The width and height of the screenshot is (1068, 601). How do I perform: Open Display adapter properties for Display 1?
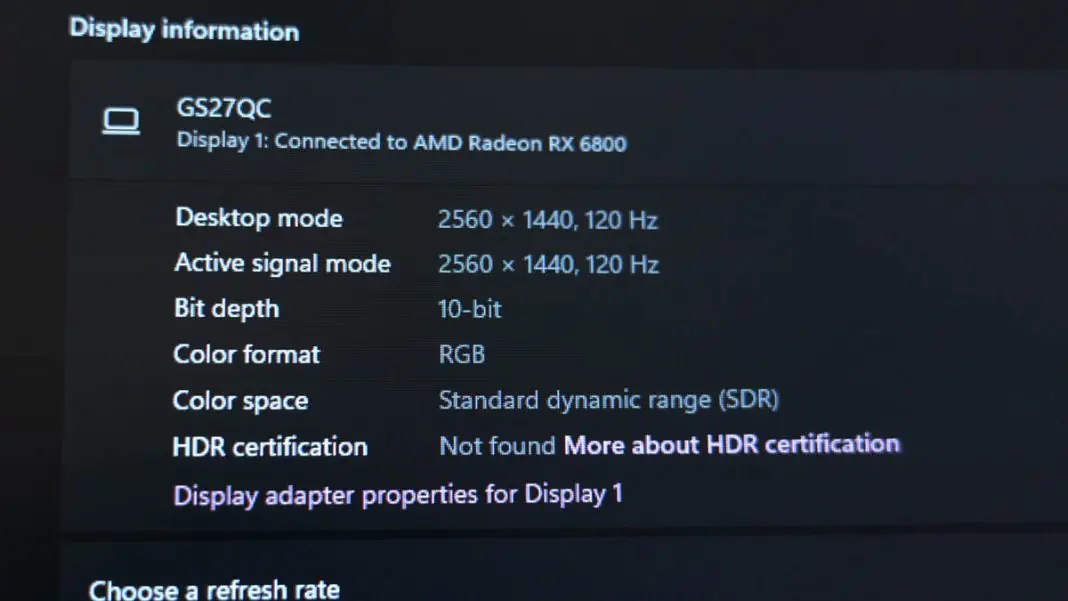click(x=399, y=494)
